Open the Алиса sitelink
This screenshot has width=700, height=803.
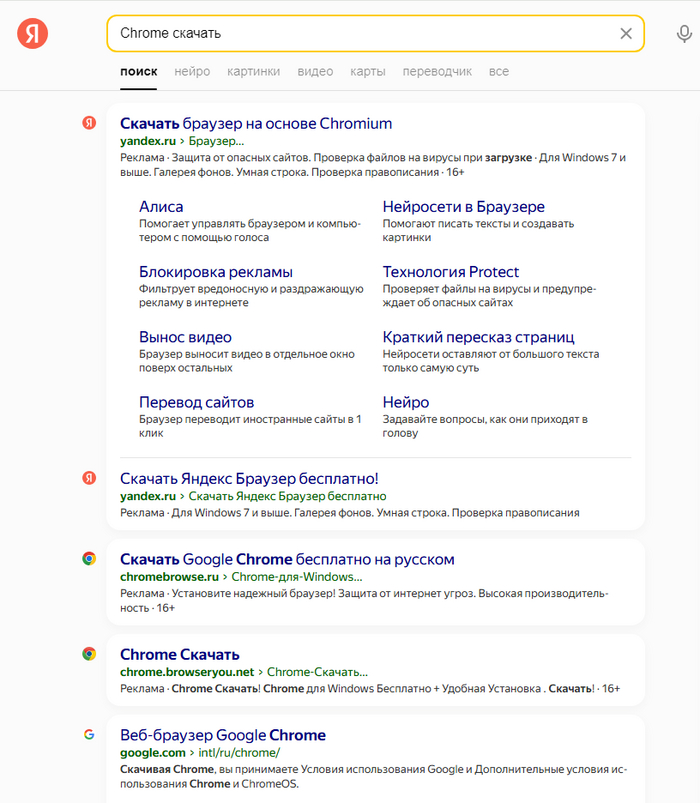[161, 207]
